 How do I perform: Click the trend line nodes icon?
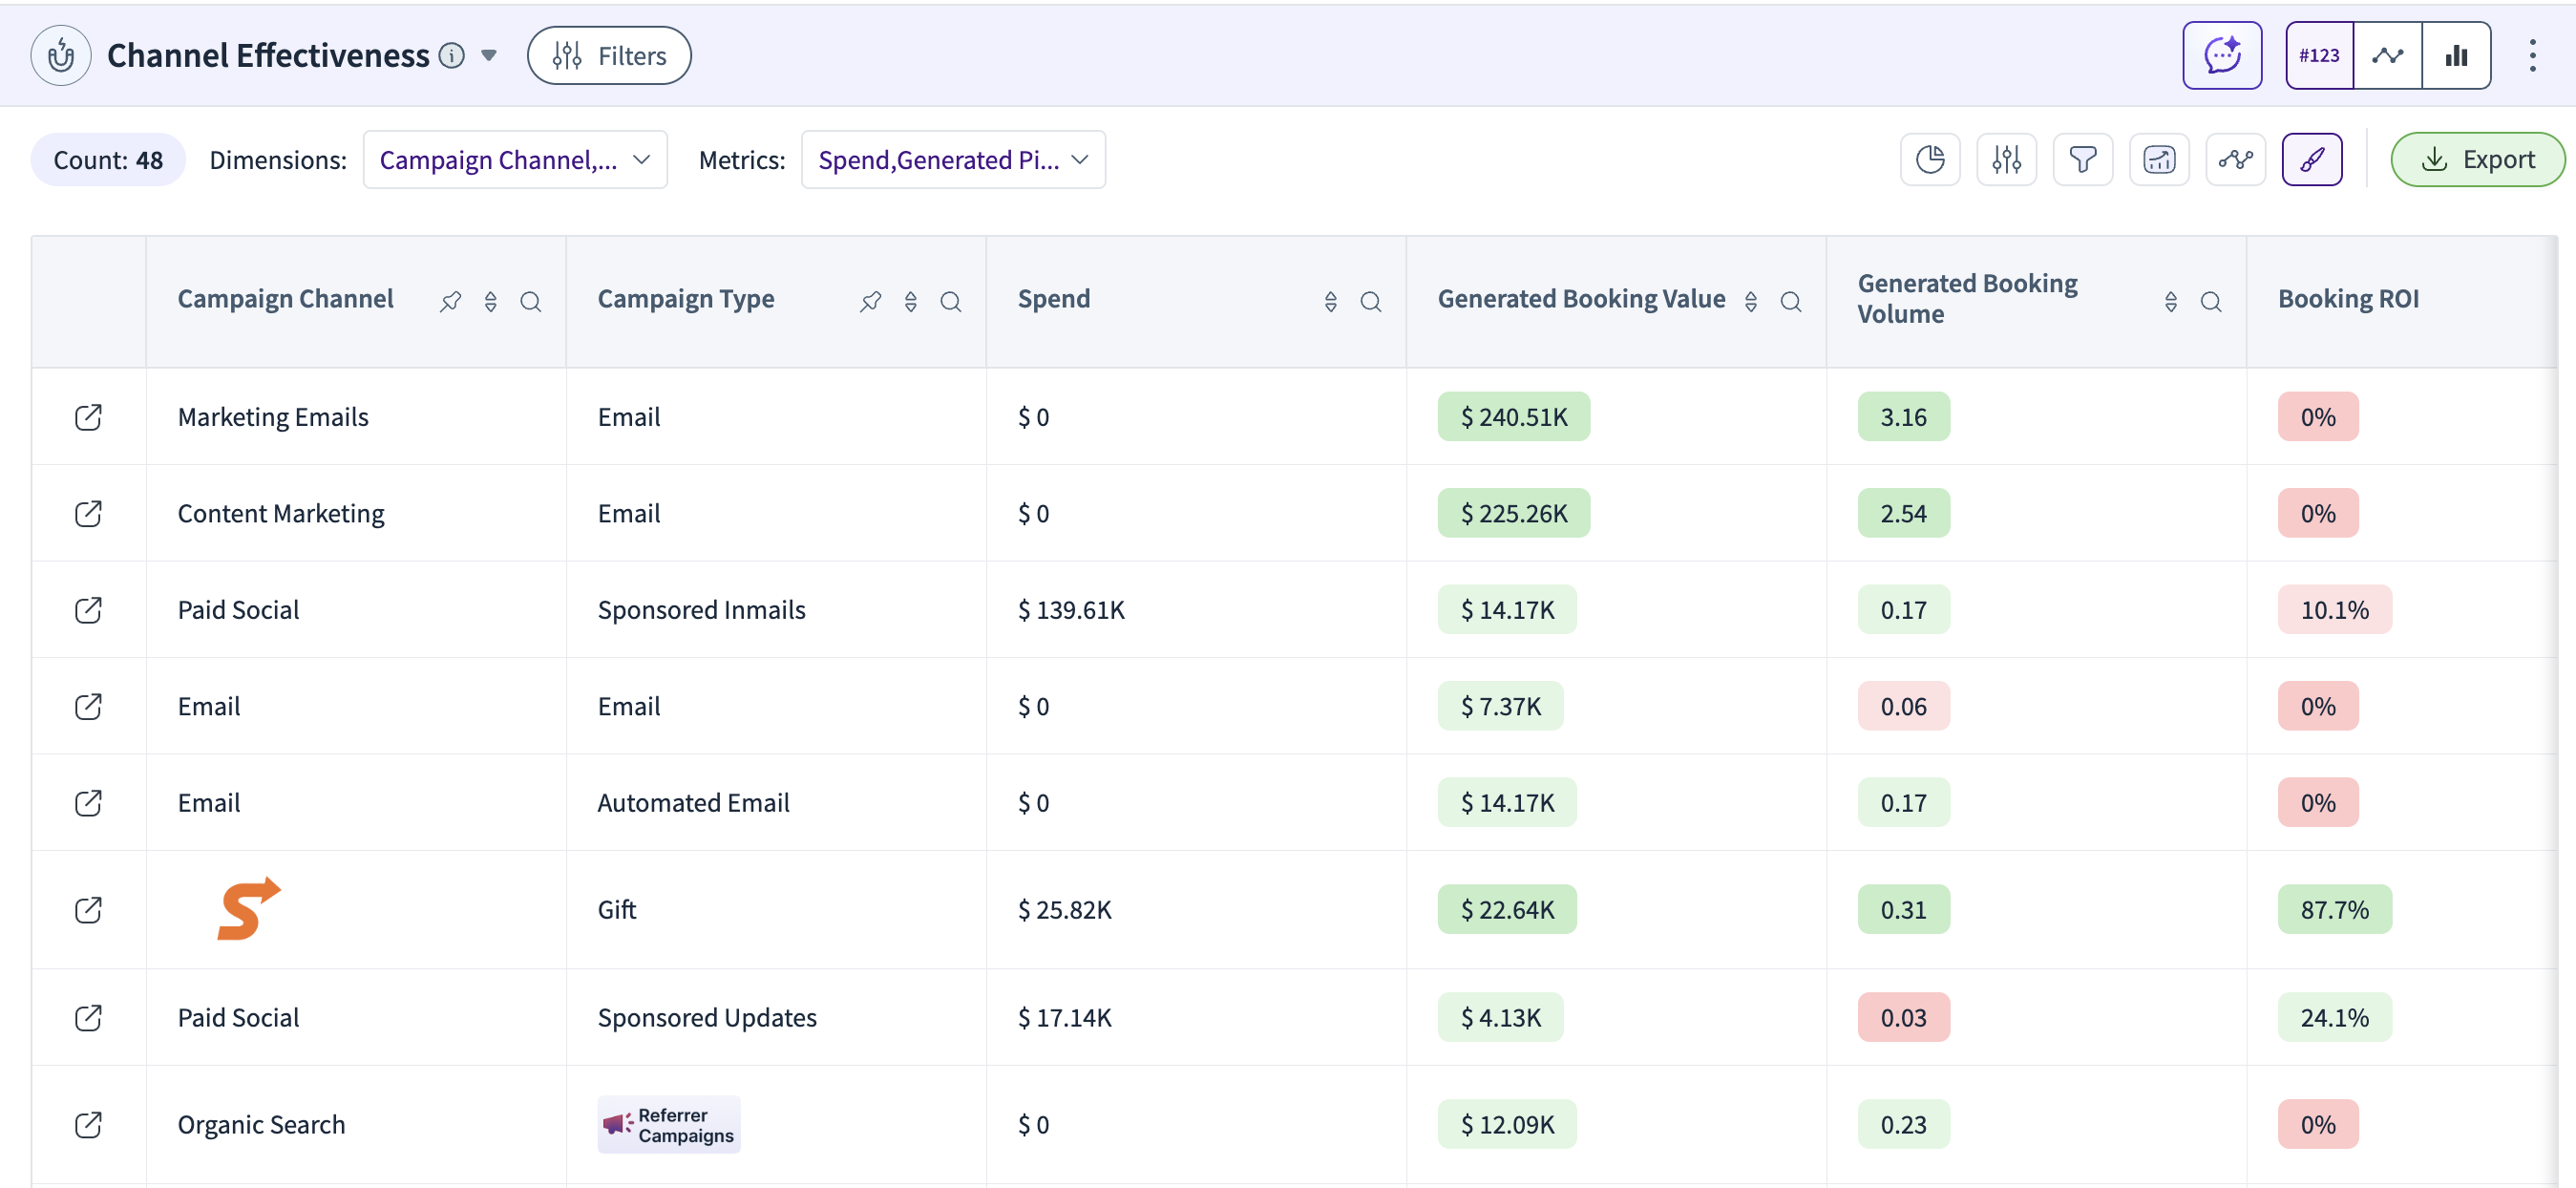tap(2234, 159)
